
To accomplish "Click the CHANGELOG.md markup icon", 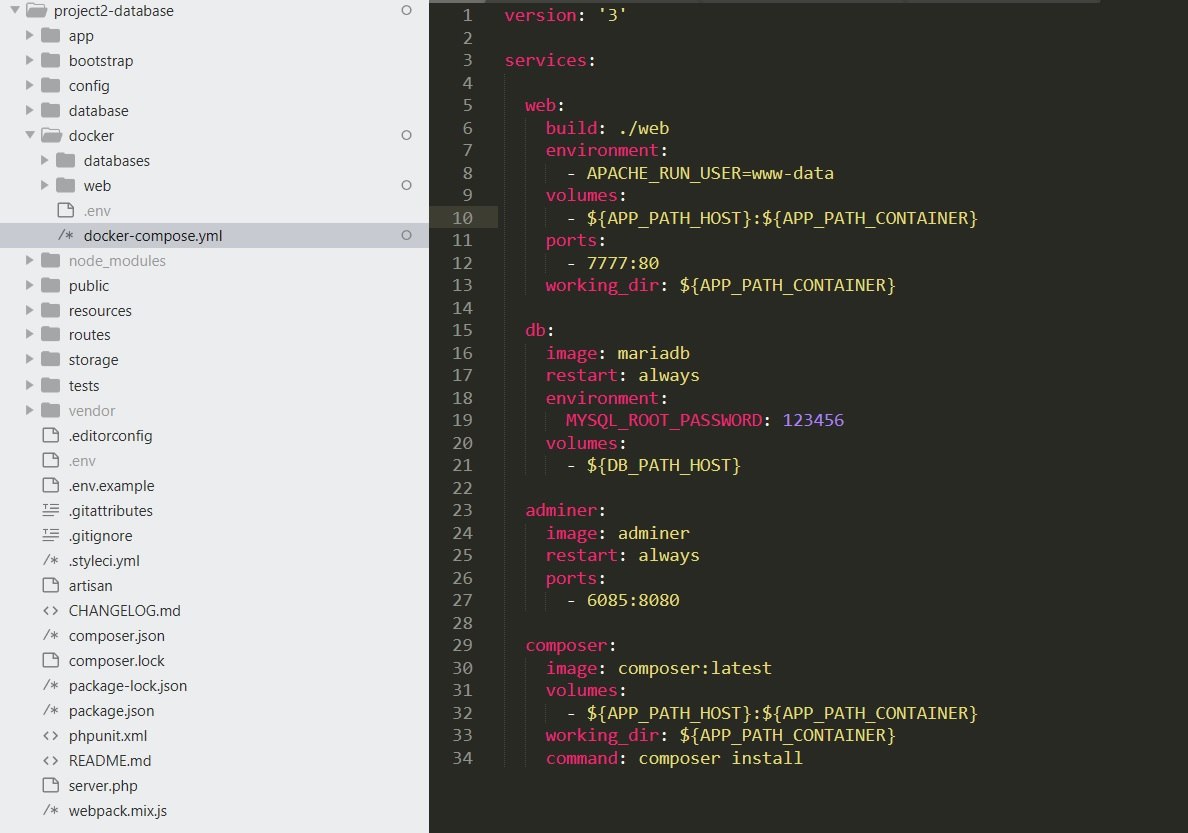I will tap(51, 611).
